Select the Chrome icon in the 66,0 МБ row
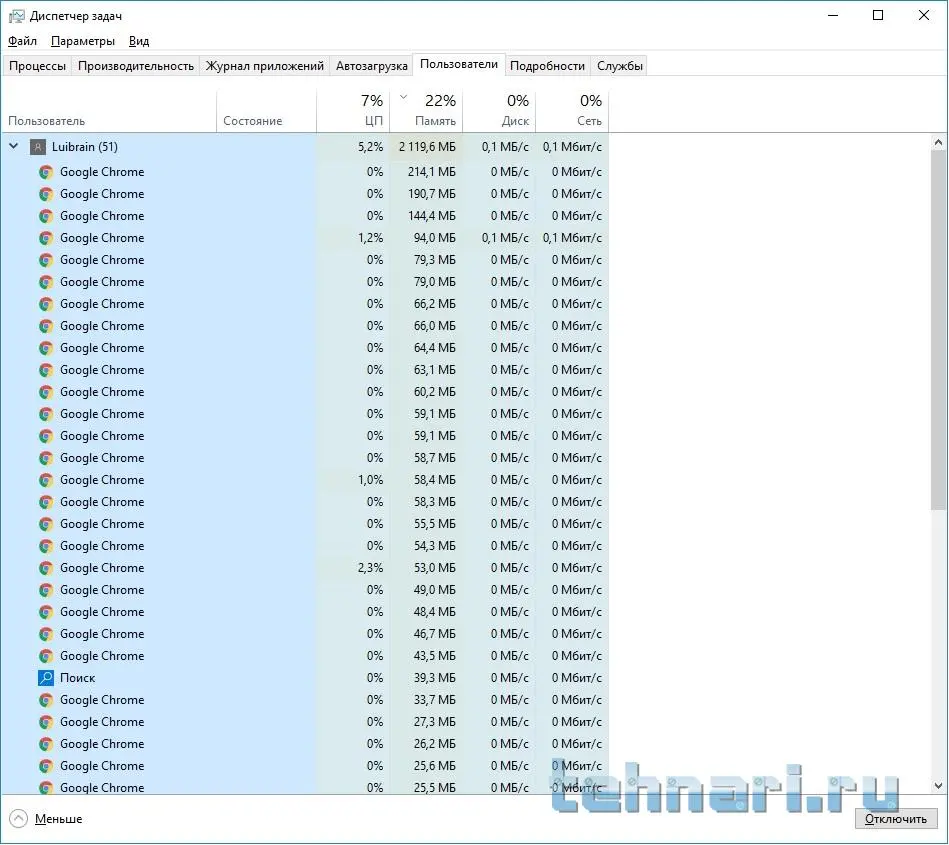Image resolution: width=949 pixels, height=845 pixels. 46,326
